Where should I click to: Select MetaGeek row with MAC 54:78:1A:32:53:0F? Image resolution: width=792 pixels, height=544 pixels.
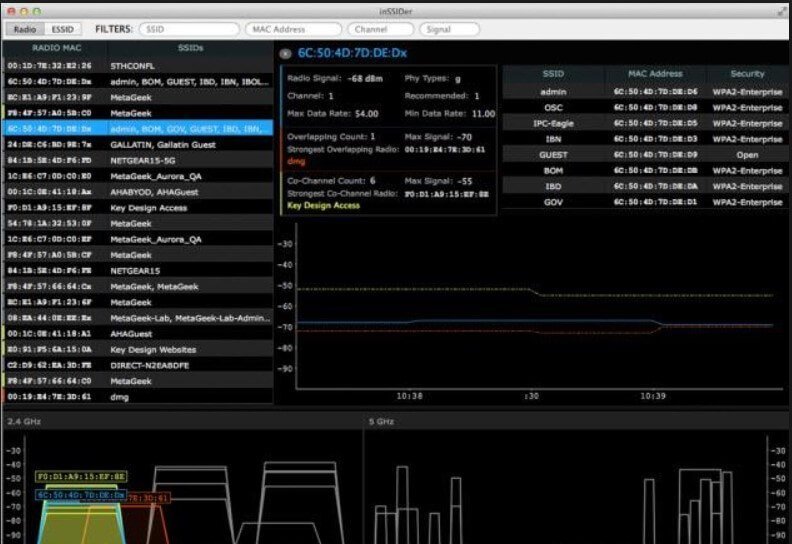[138, 224]
